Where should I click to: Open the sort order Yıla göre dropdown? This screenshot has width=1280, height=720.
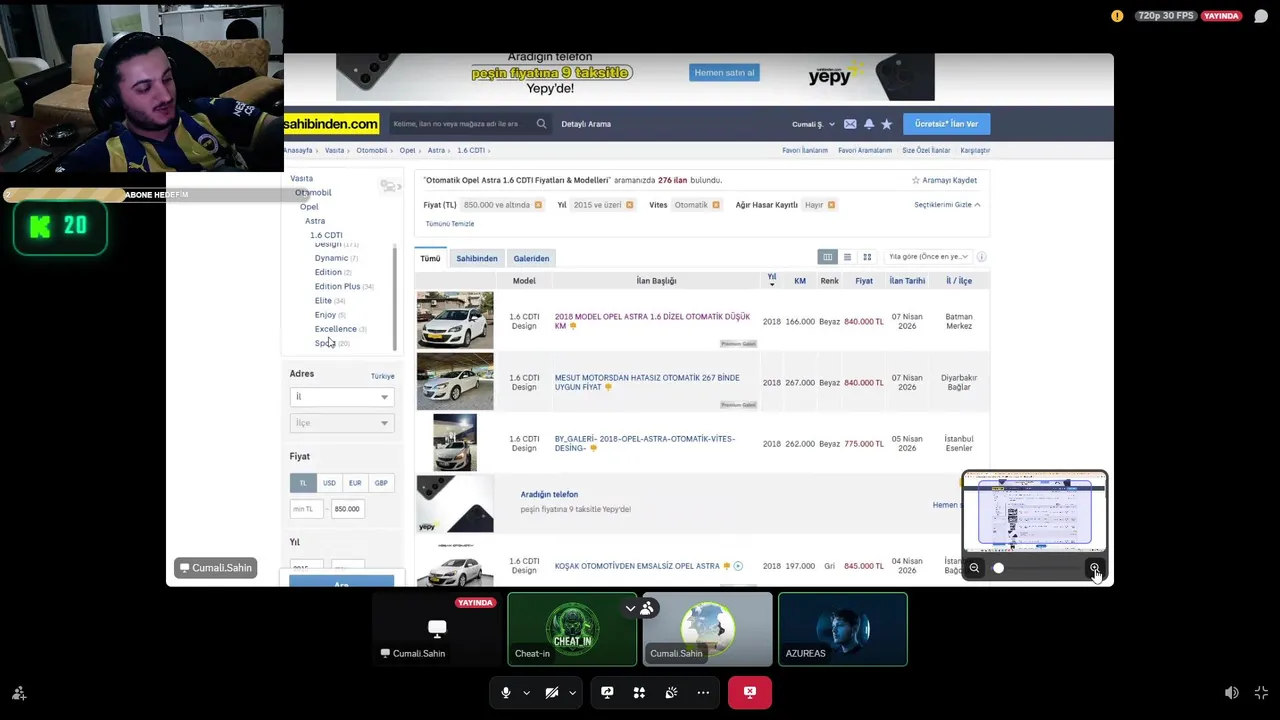928,257
